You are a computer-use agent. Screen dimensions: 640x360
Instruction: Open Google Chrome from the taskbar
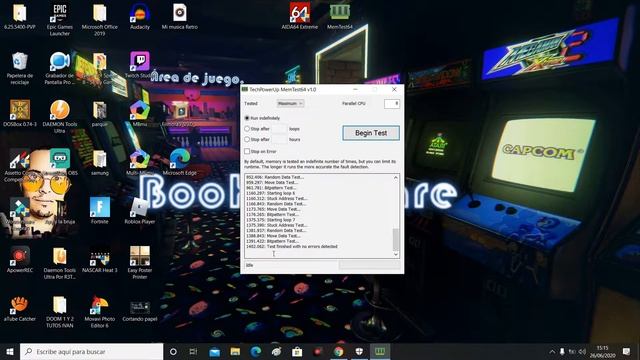click(338, 351)
